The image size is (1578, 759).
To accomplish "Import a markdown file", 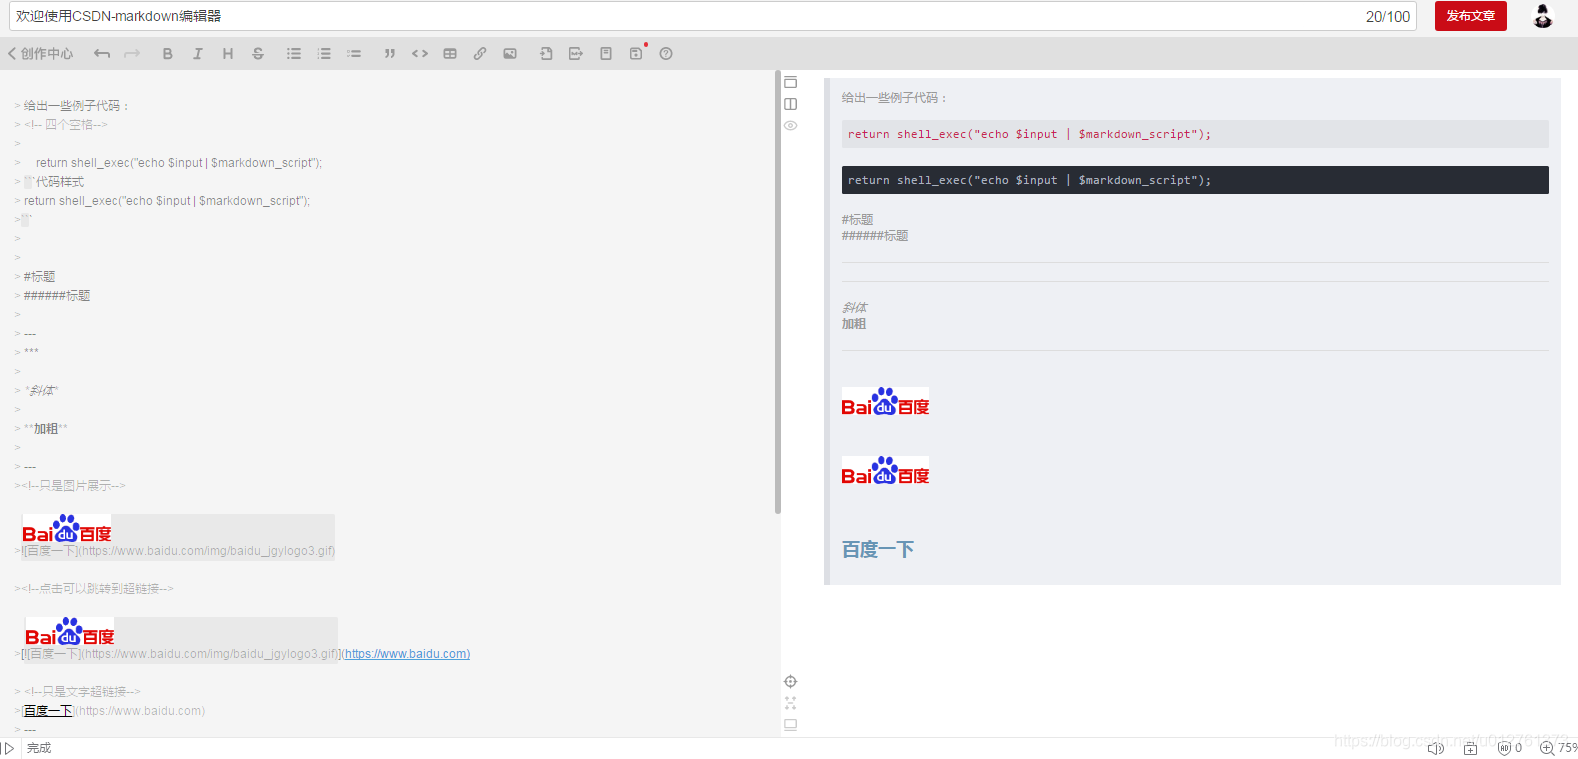I will click(546, 54).
